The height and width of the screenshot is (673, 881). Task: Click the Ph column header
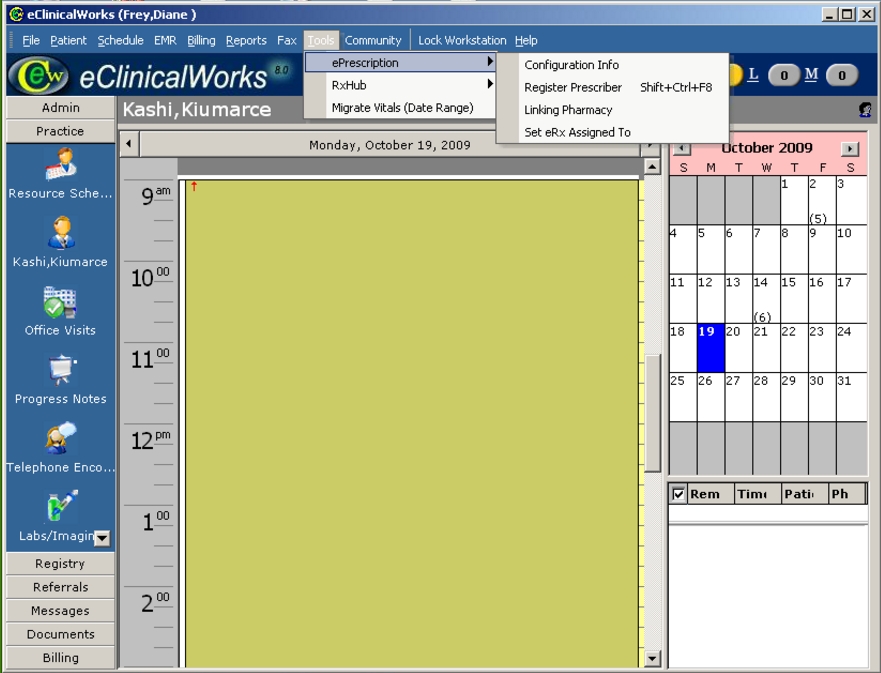(x=847, y=494)
